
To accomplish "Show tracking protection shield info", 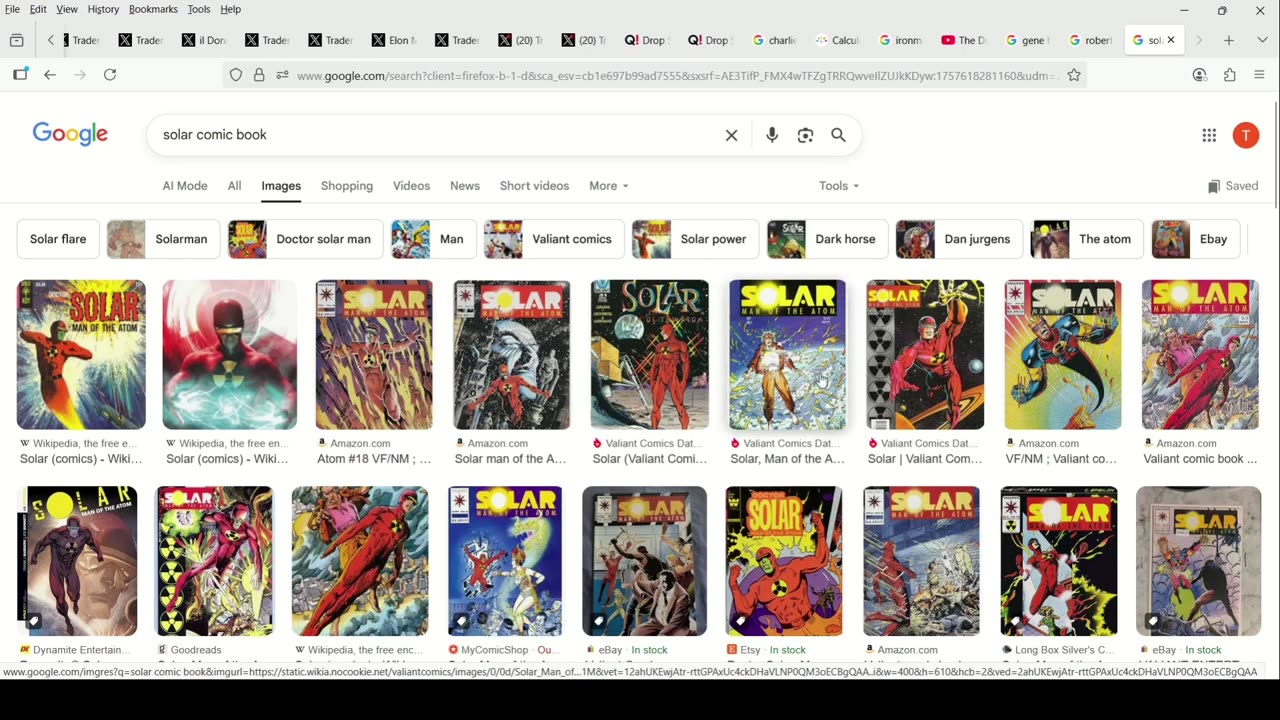I will [x=236, y=75].
